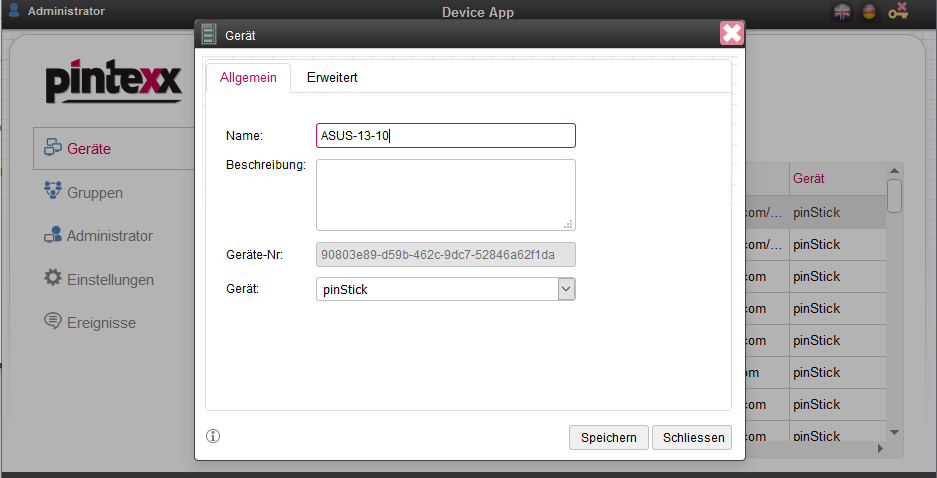Viewport: 937px width, 478px height.
Task: Switch language to German via flag icon
Action: [x=869, y=11]
